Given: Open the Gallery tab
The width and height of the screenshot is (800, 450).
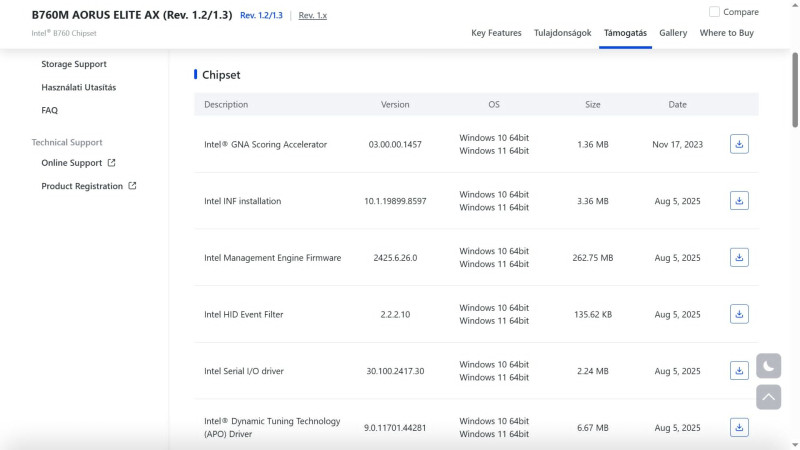Looking at the screenshot, I should point(673,33).
